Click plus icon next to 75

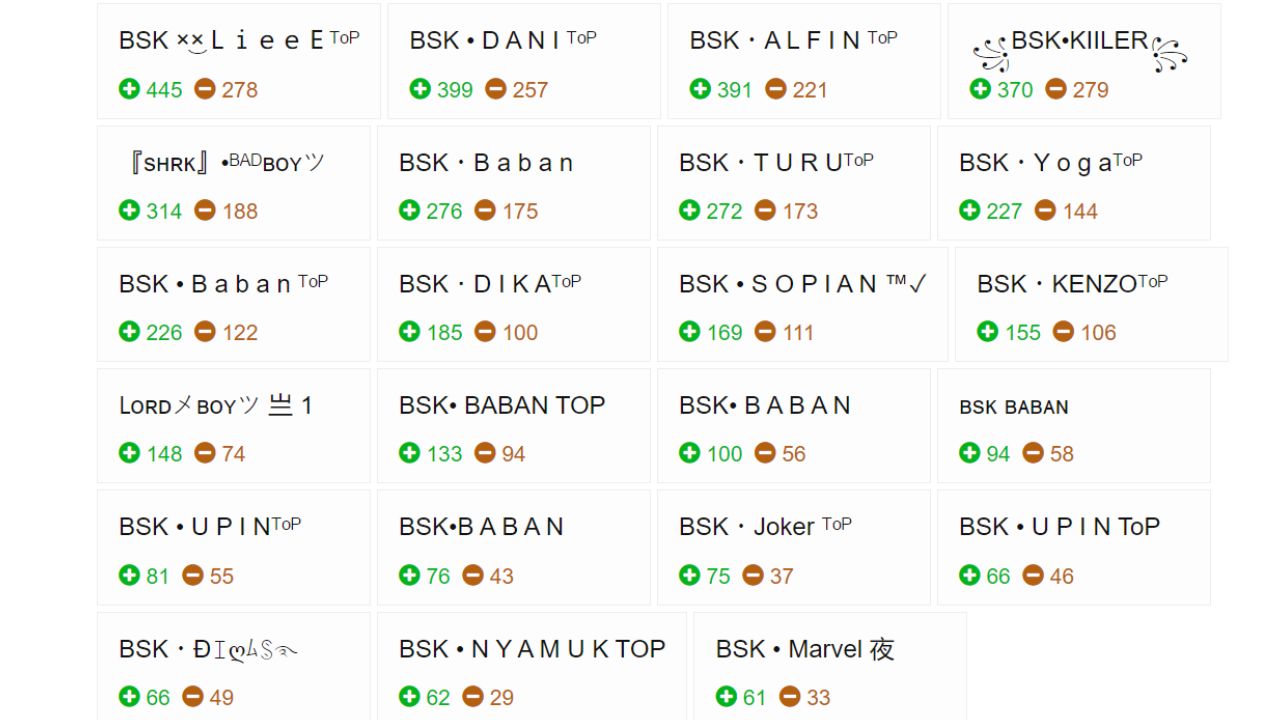click(x=689, y=575)
